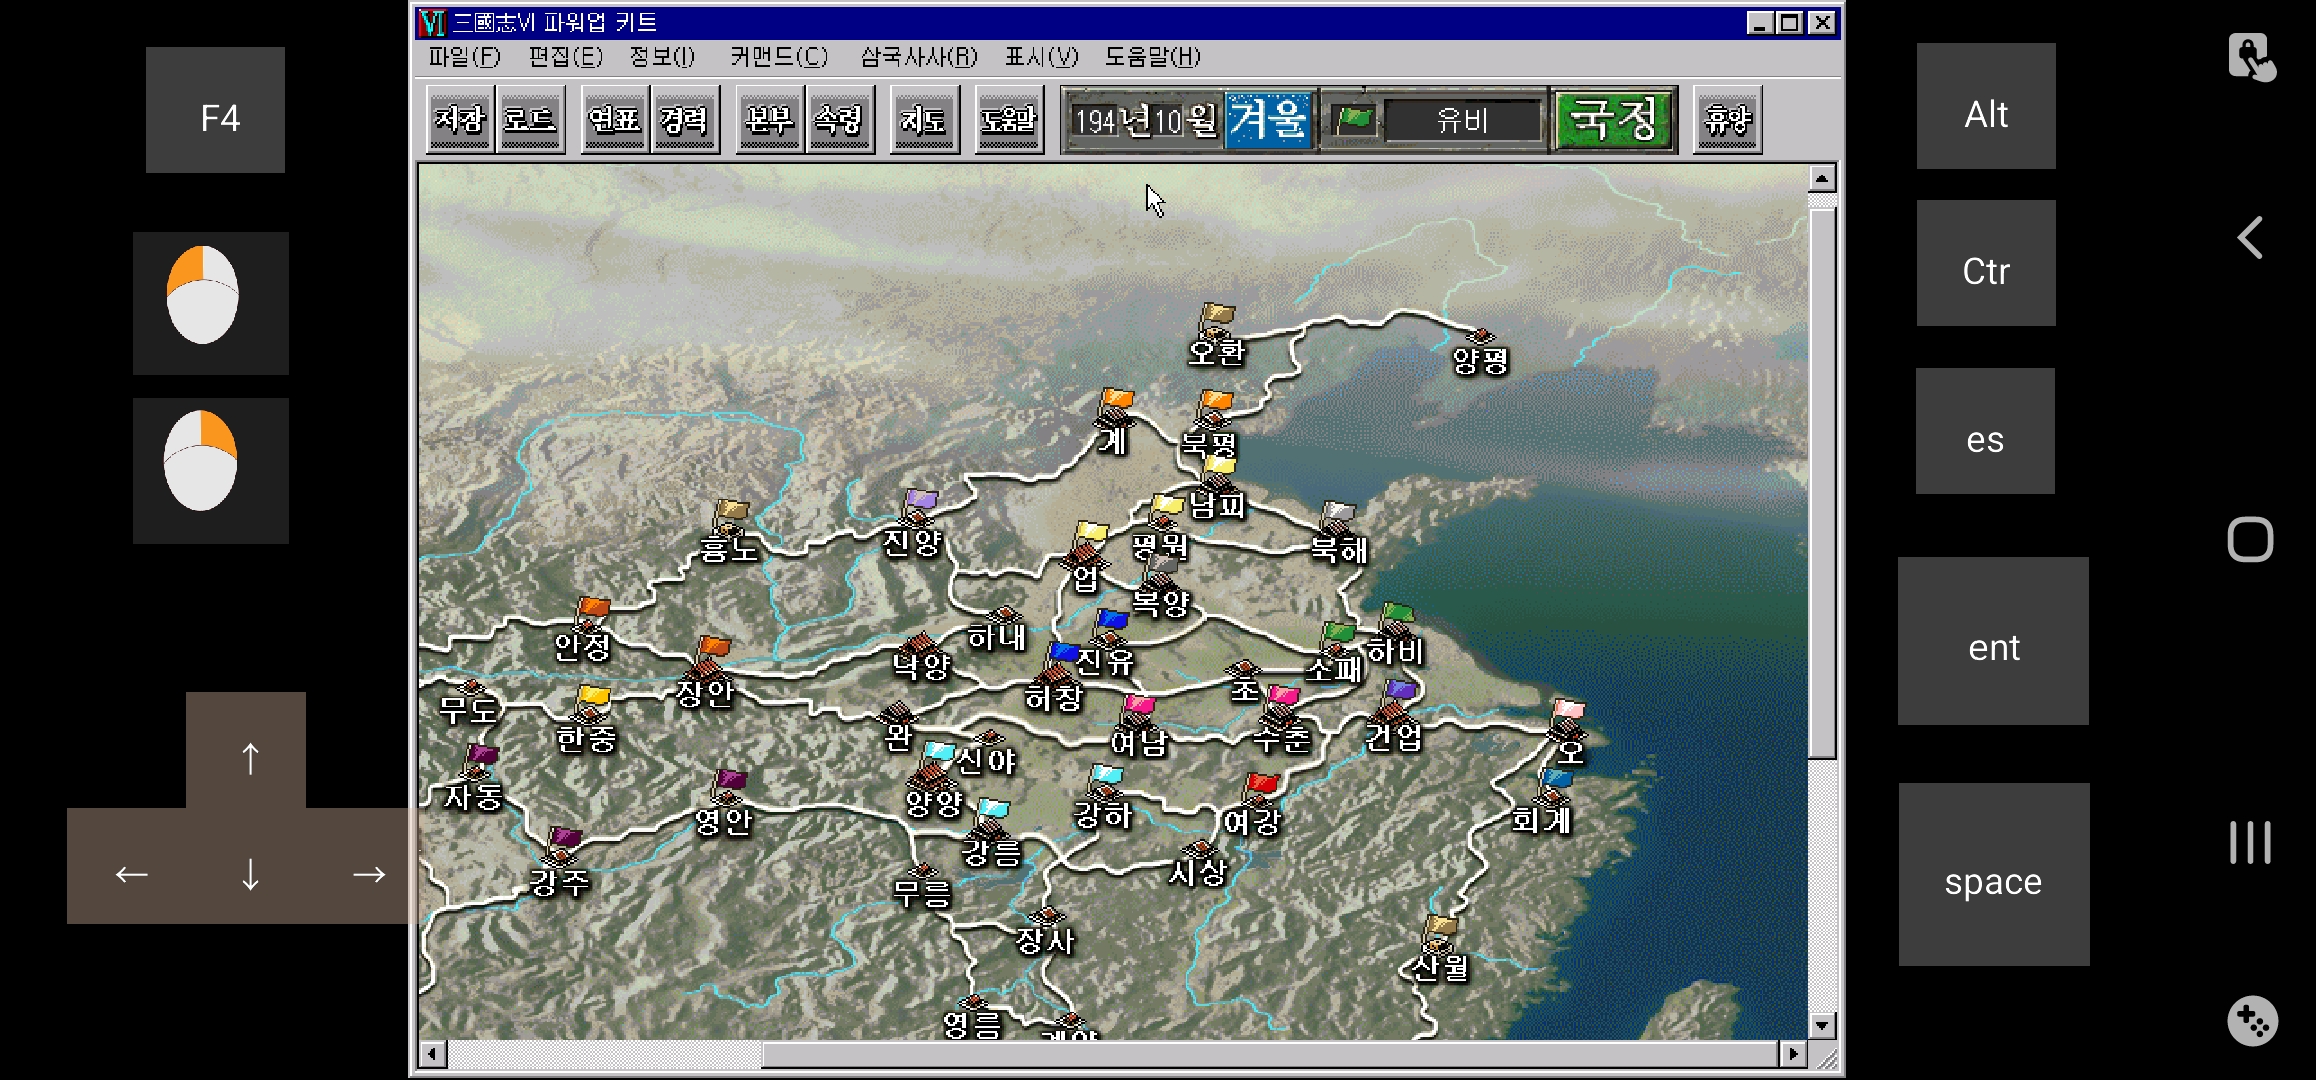Click the map vertical scrollbar up arrow

(x=1822, y=179)
